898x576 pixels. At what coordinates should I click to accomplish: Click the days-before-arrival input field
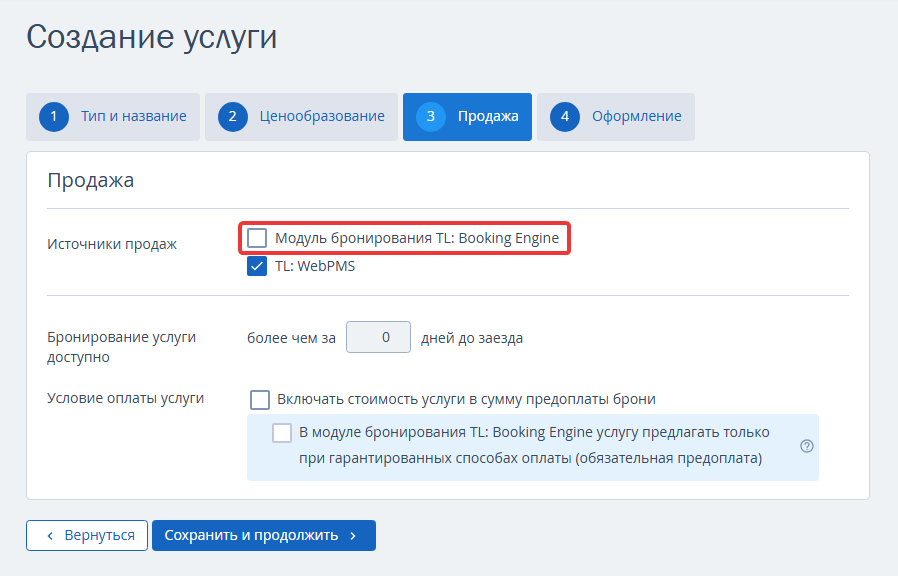point(378,337)
